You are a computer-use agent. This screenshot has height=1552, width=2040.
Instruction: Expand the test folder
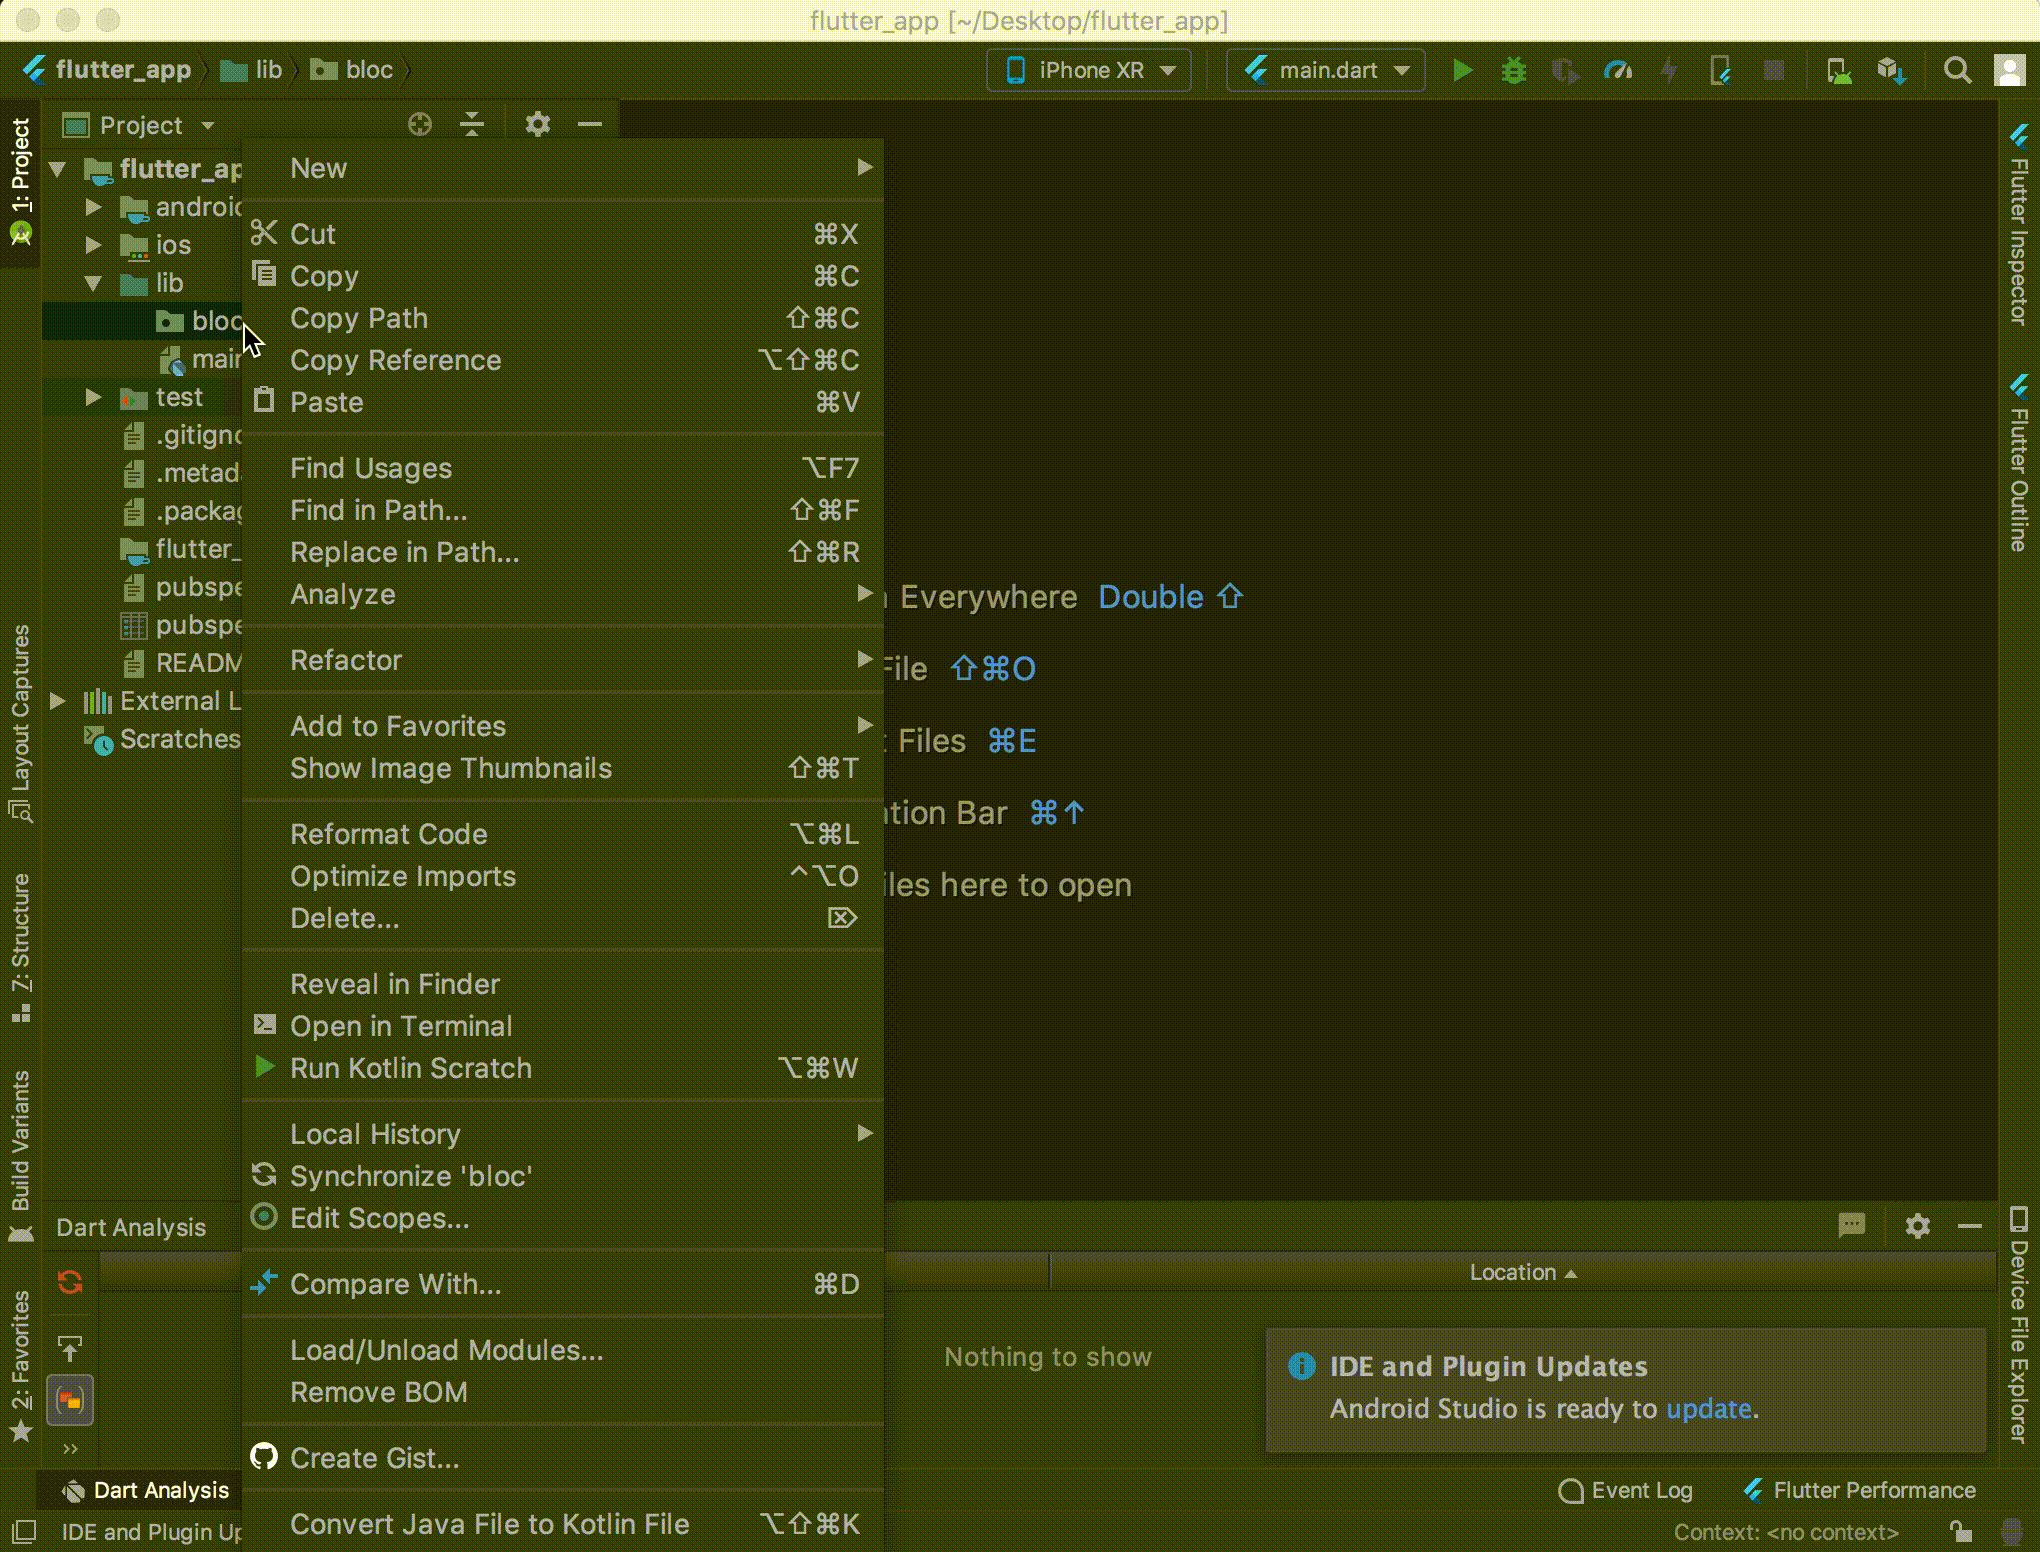(x=93, y=397)
